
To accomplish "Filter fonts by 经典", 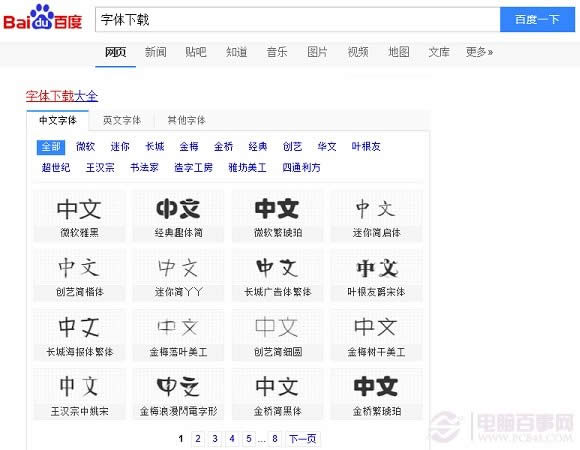I will [258, 147].
